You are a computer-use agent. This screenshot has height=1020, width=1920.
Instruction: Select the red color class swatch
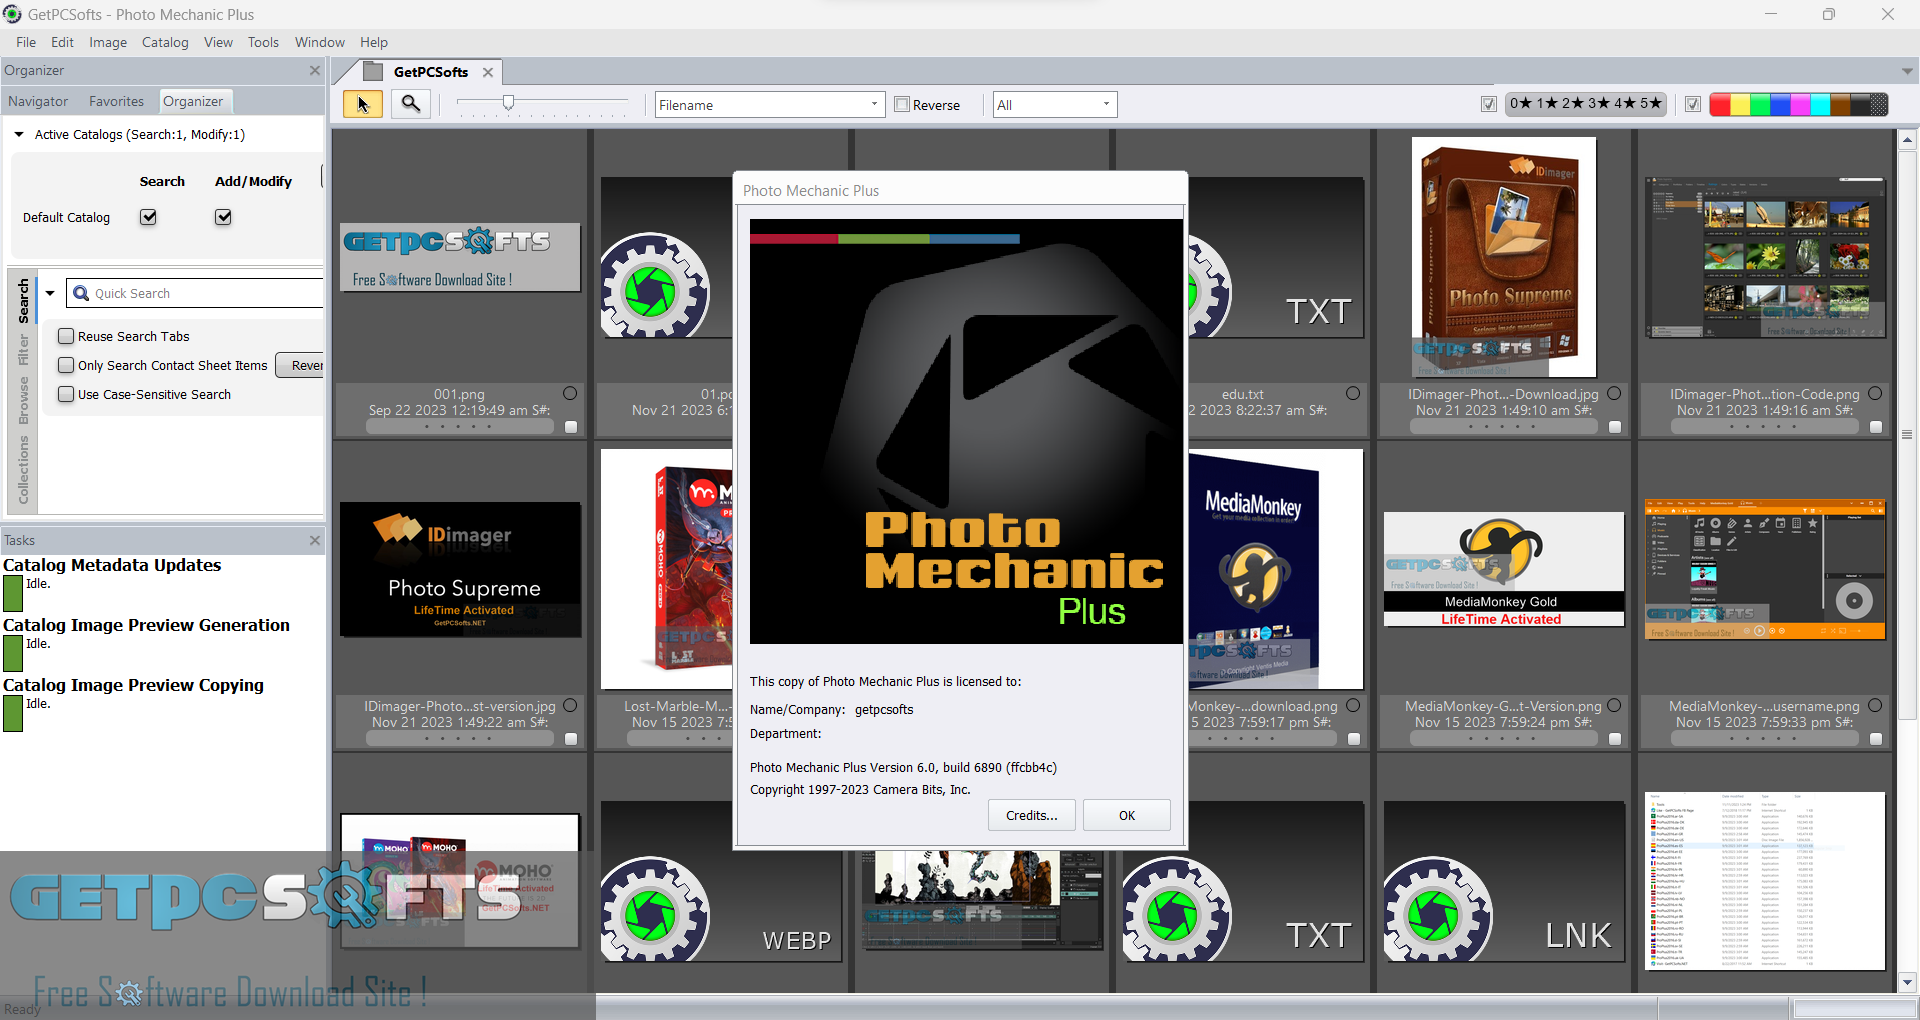[x=1720, y=104]
